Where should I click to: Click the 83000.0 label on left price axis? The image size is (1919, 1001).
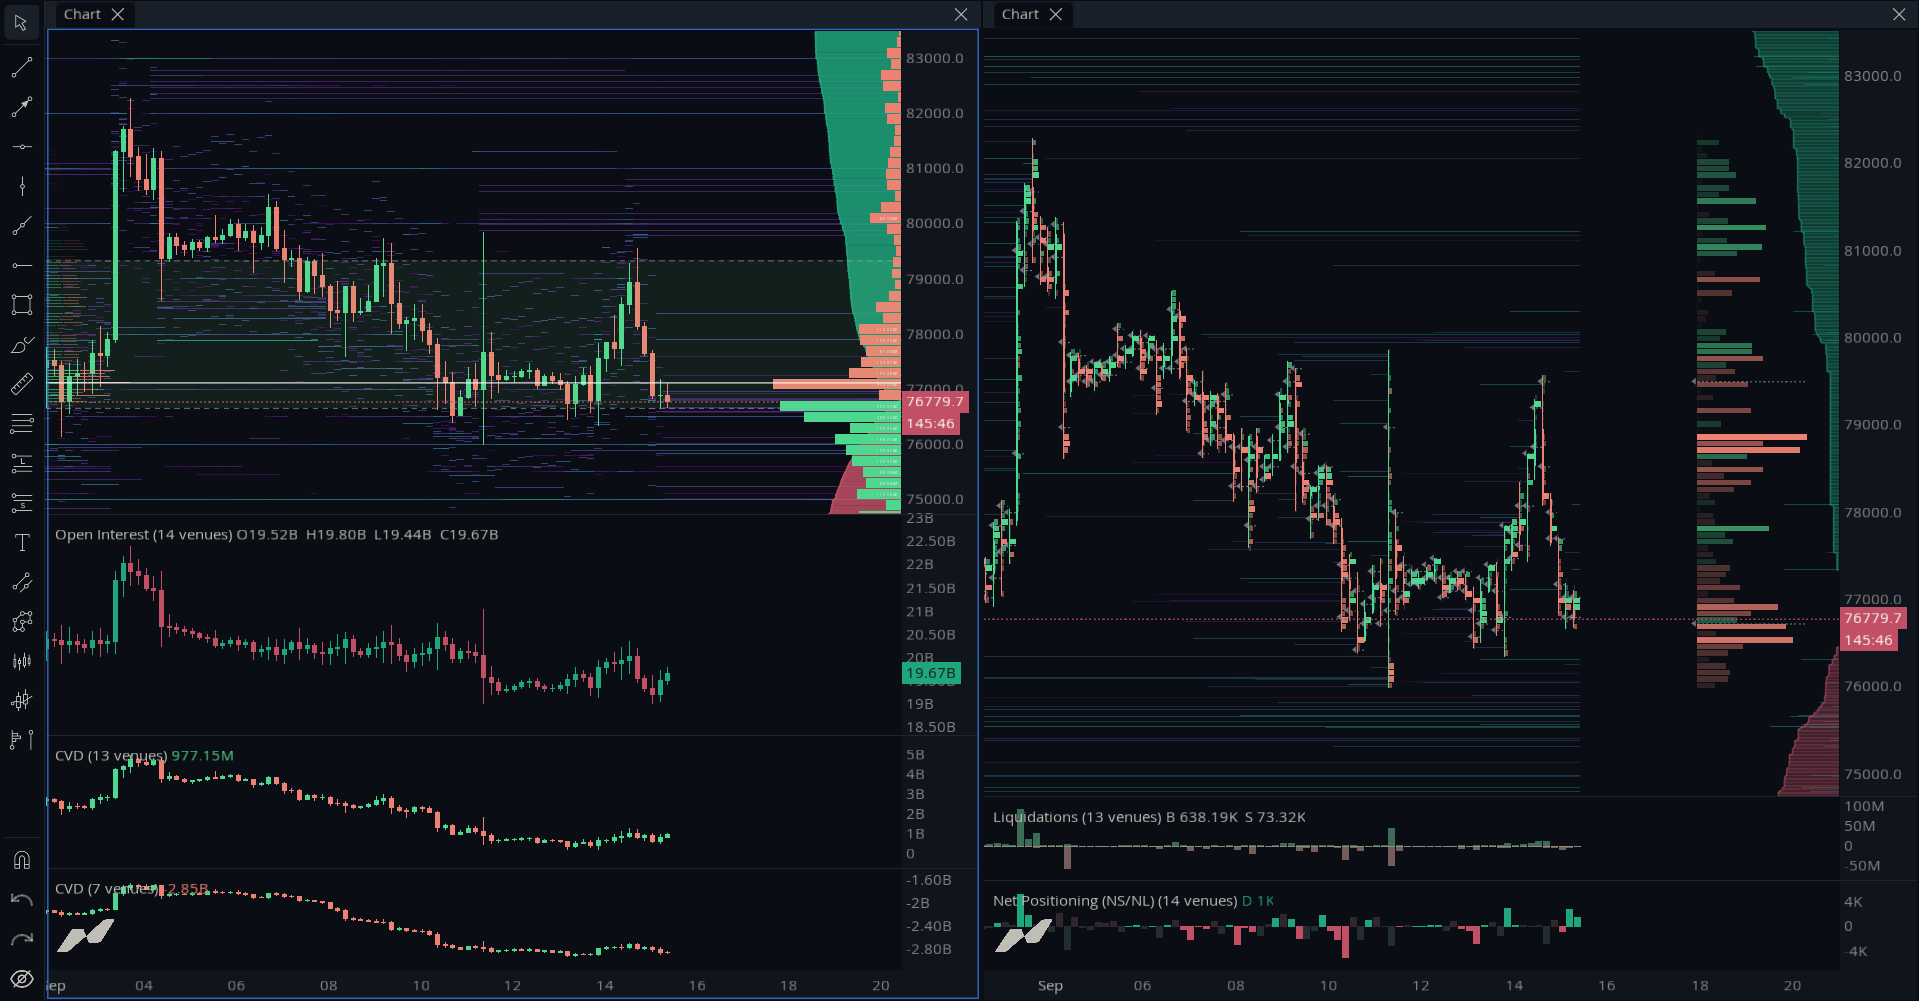pyautogui.click(x=935, y=58)
